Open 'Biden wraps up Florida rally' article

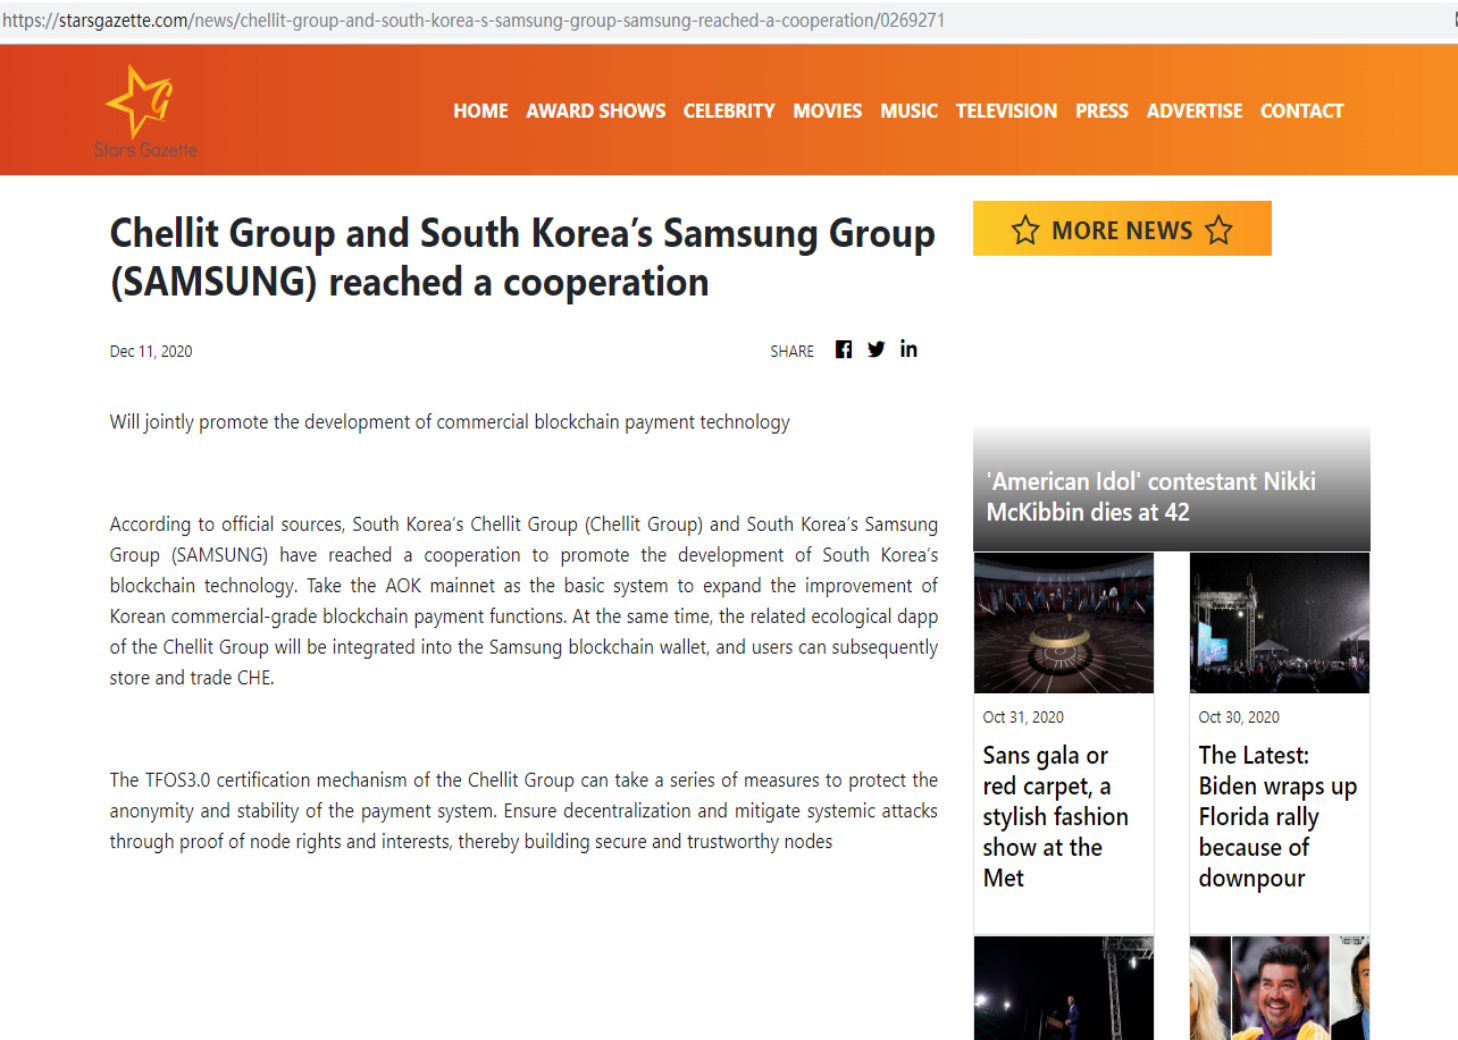(1278, 816)
